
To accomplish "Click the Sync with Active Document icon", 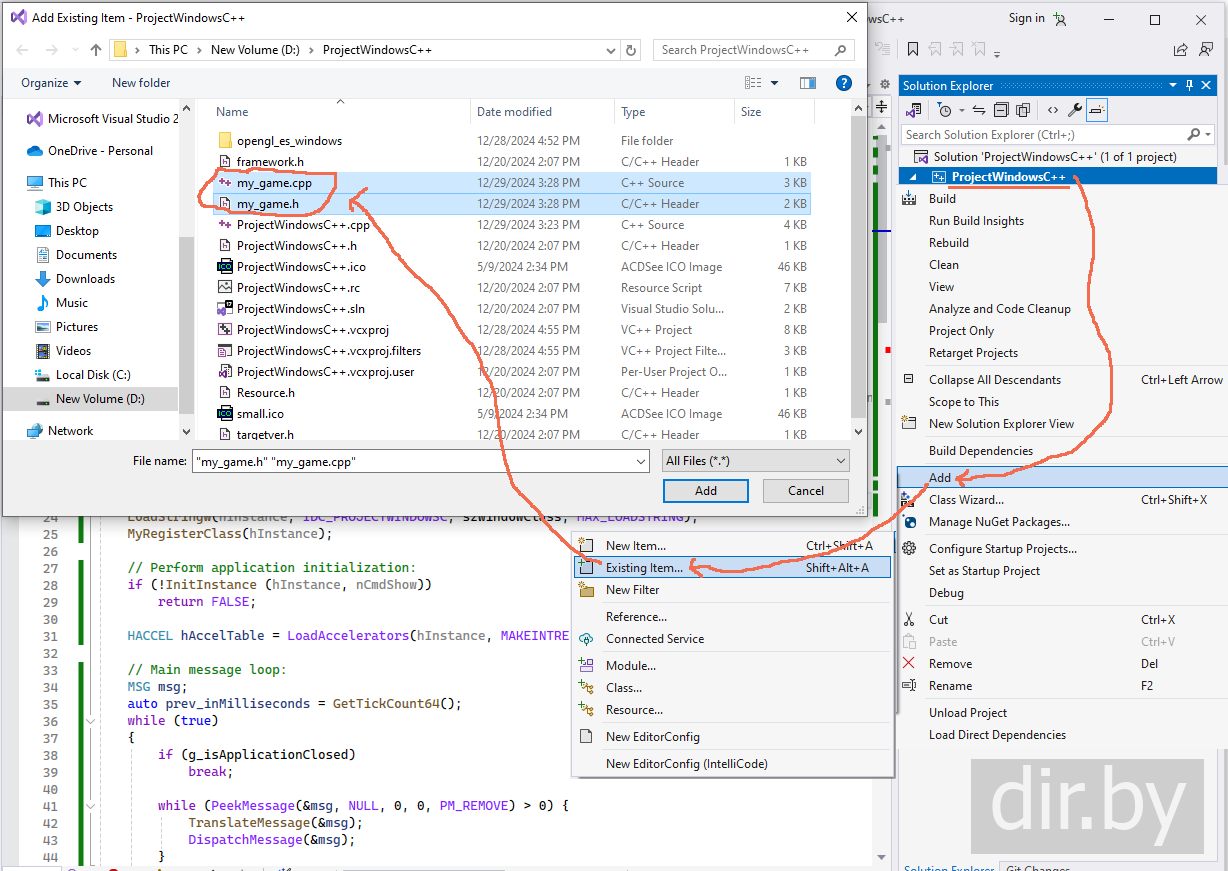I will point(979,110).
